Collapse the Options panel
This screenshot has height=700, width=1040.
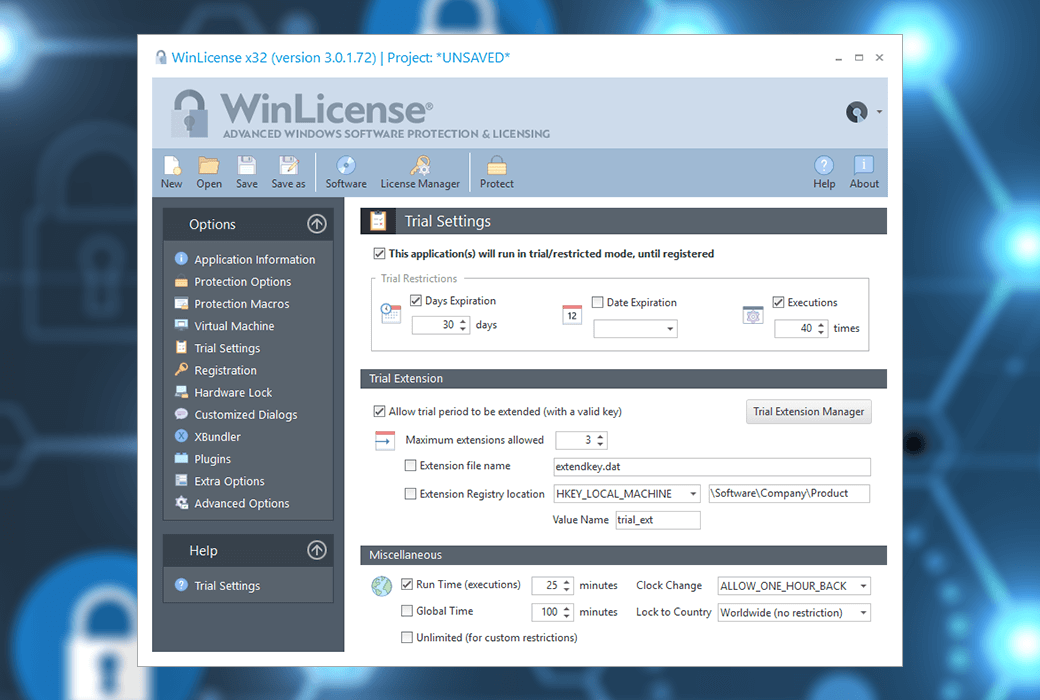coord(317,223)
